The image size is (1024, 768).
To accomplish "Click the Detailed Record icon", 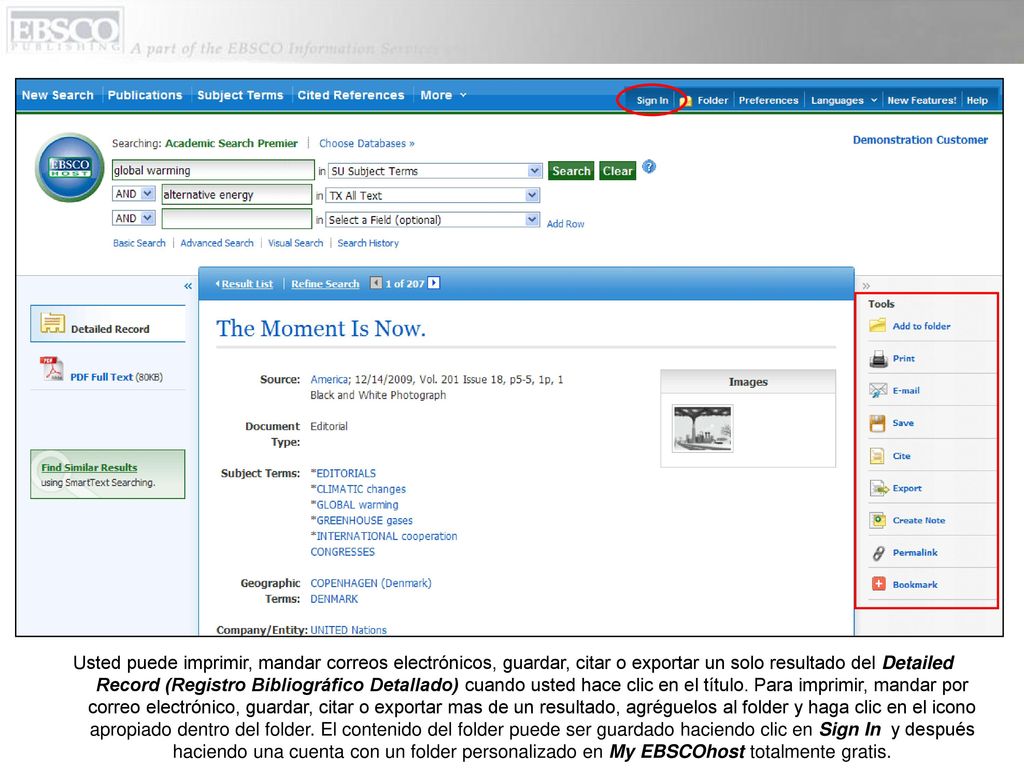I will point(52,323).
